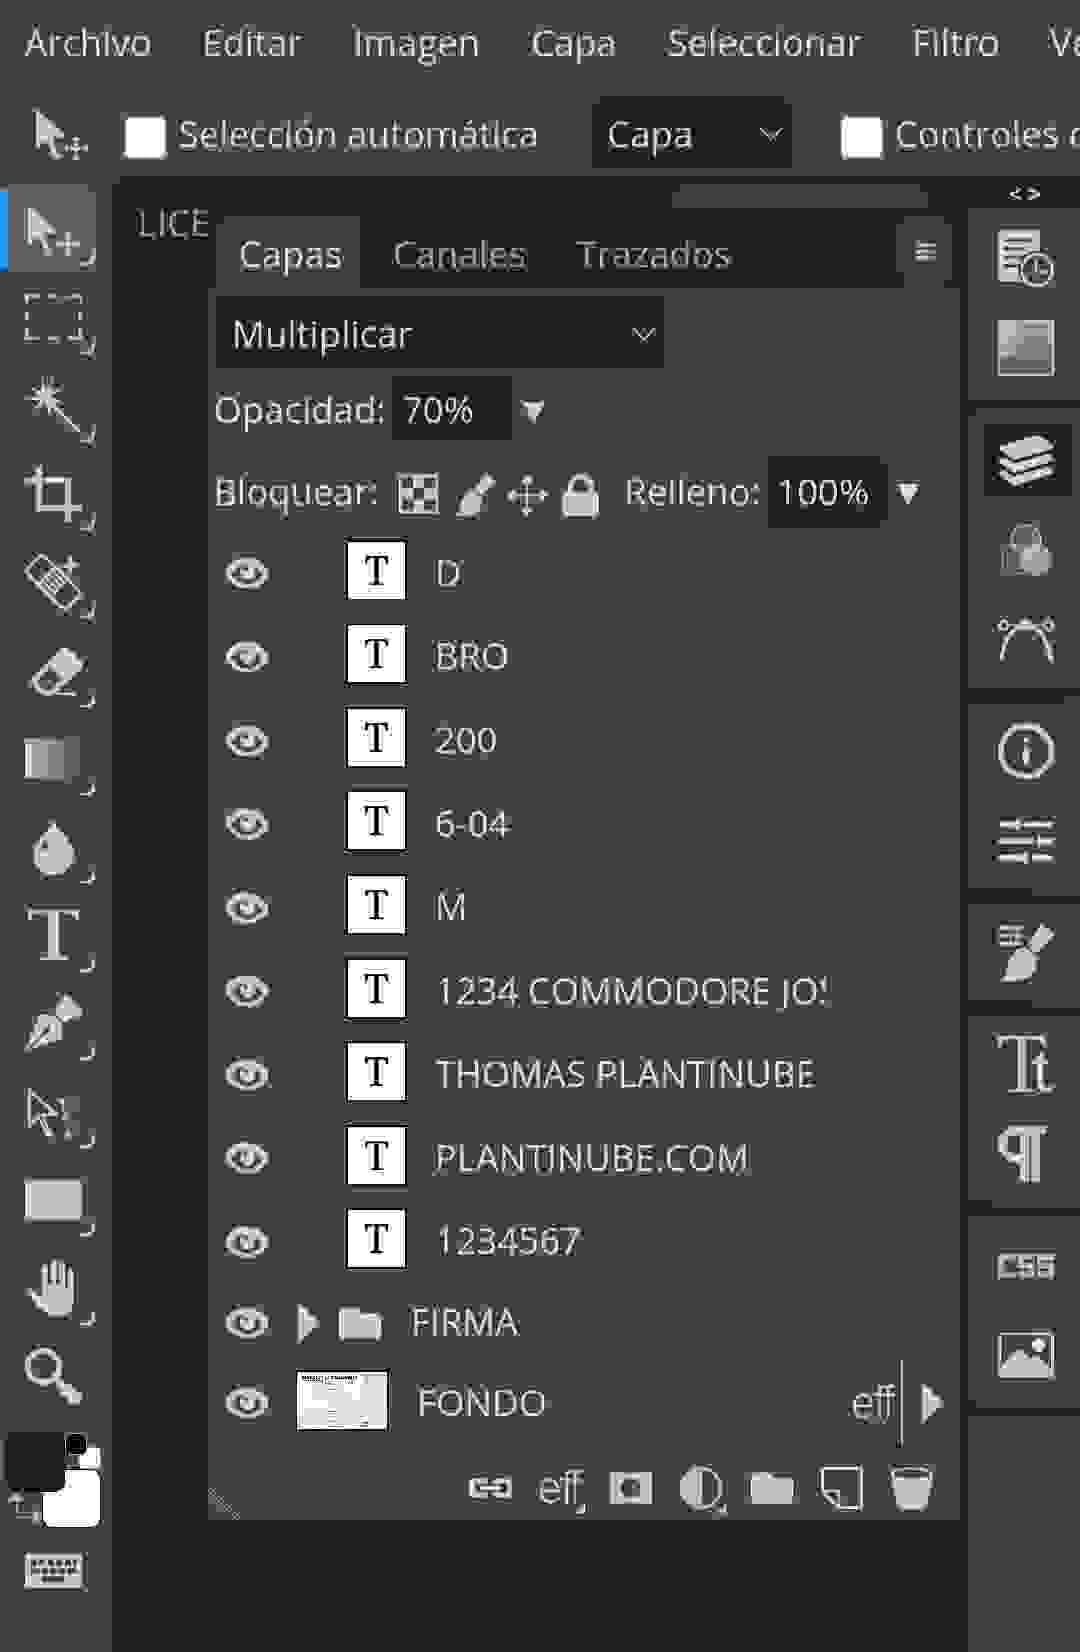This screenshot has width=1080, height=1652.
Task: Create a new folder group
Action: coord(772,1488)
